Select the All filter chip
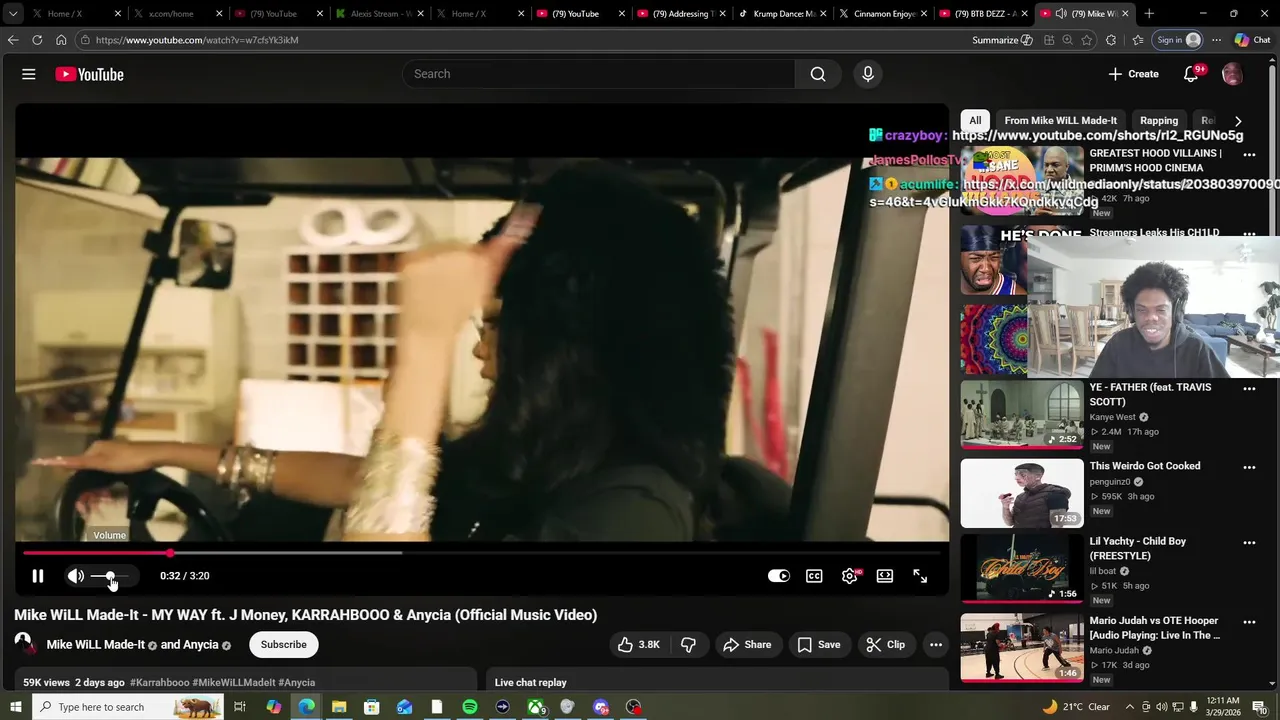Image resolution: width=1280 pixels, height=720 pixels. pos(975,120)
